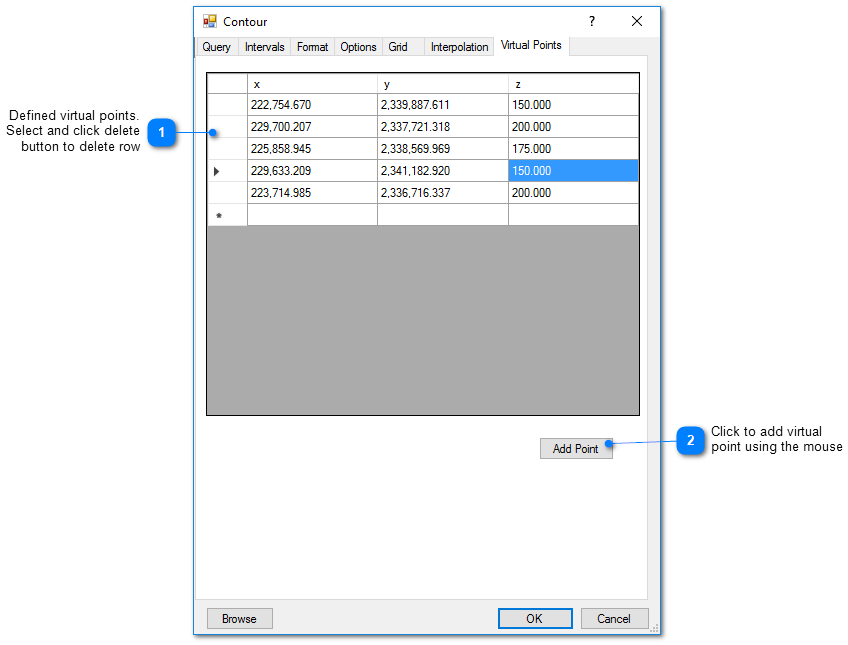Viewport: 848px width, 645px height.
Task: Switch to the Query tab
Action: pyautogui.click(x=216, y=46)
